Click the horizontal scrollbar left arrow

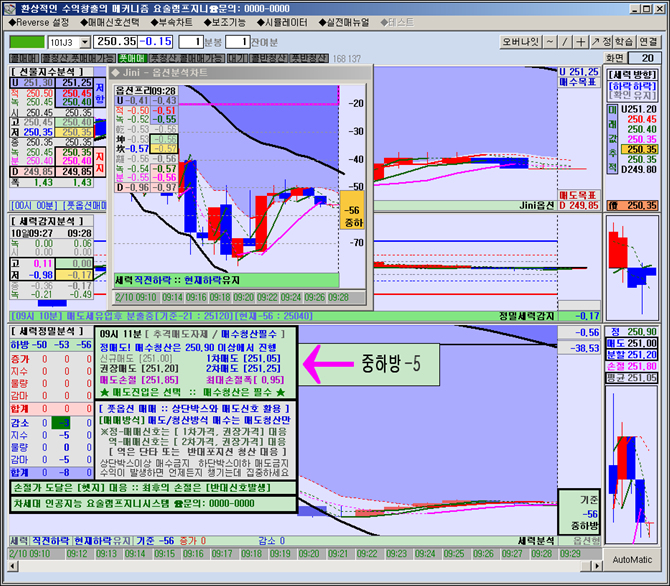[13, 566]
